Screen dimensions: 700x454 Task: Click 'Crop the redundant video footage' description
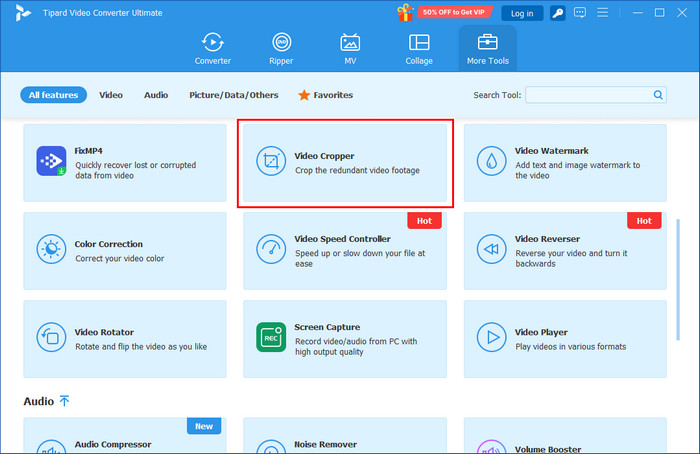pyautogui.click(x=357, y=170)
